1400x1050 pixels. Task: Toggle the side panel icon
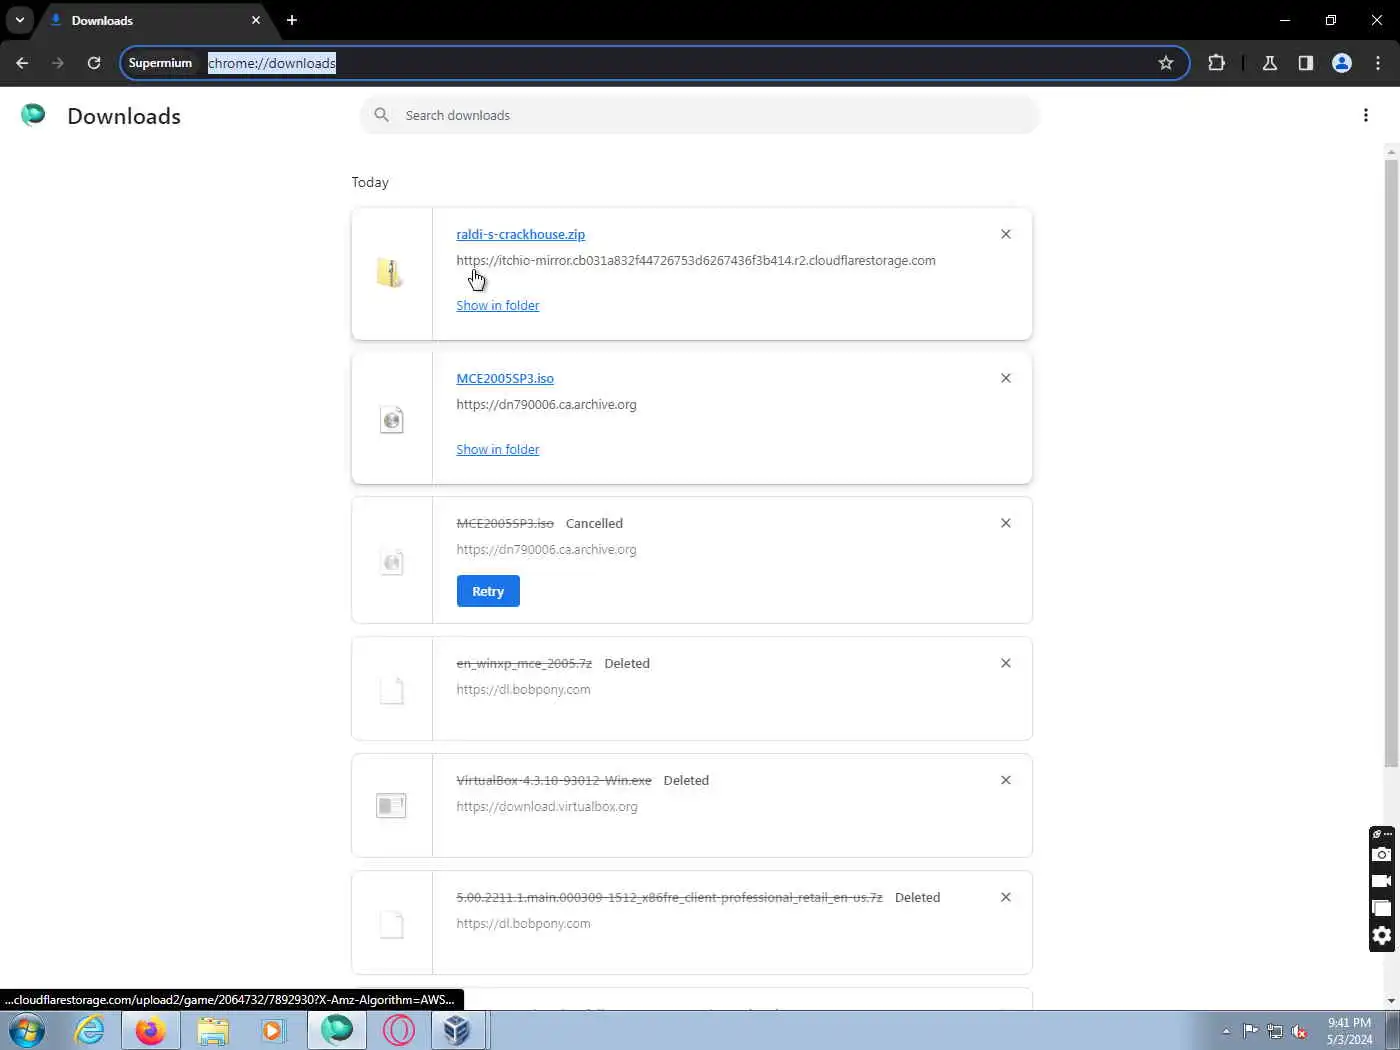(x=1306, y=63)
